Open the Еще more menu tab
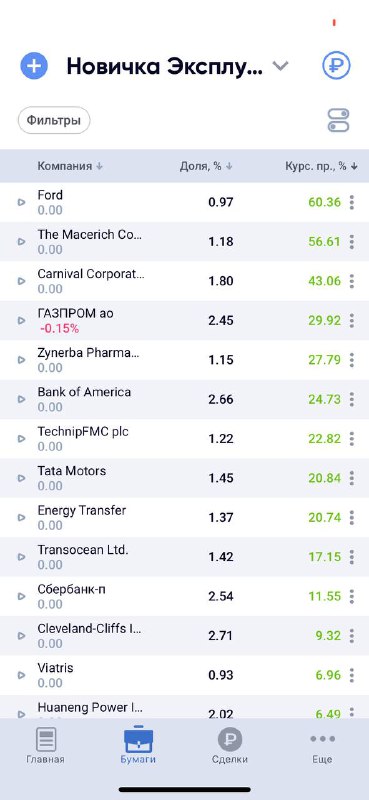Viewport: 369px width, 800px height. coord(323,745)
